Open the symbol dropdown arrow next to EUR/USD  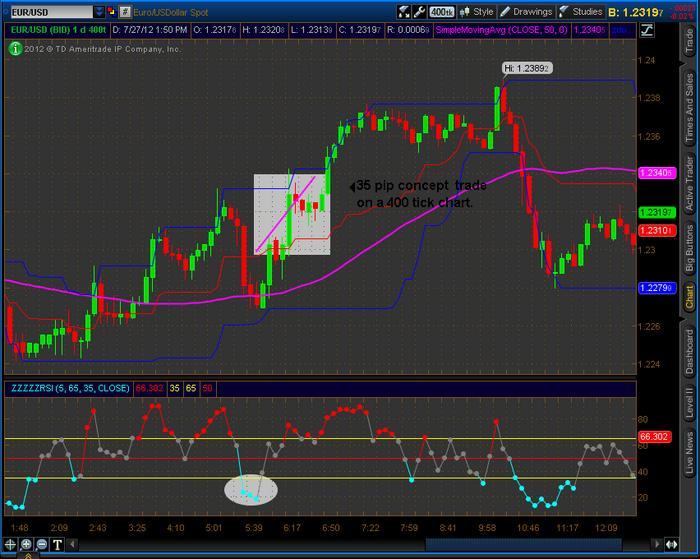(99, 12)
